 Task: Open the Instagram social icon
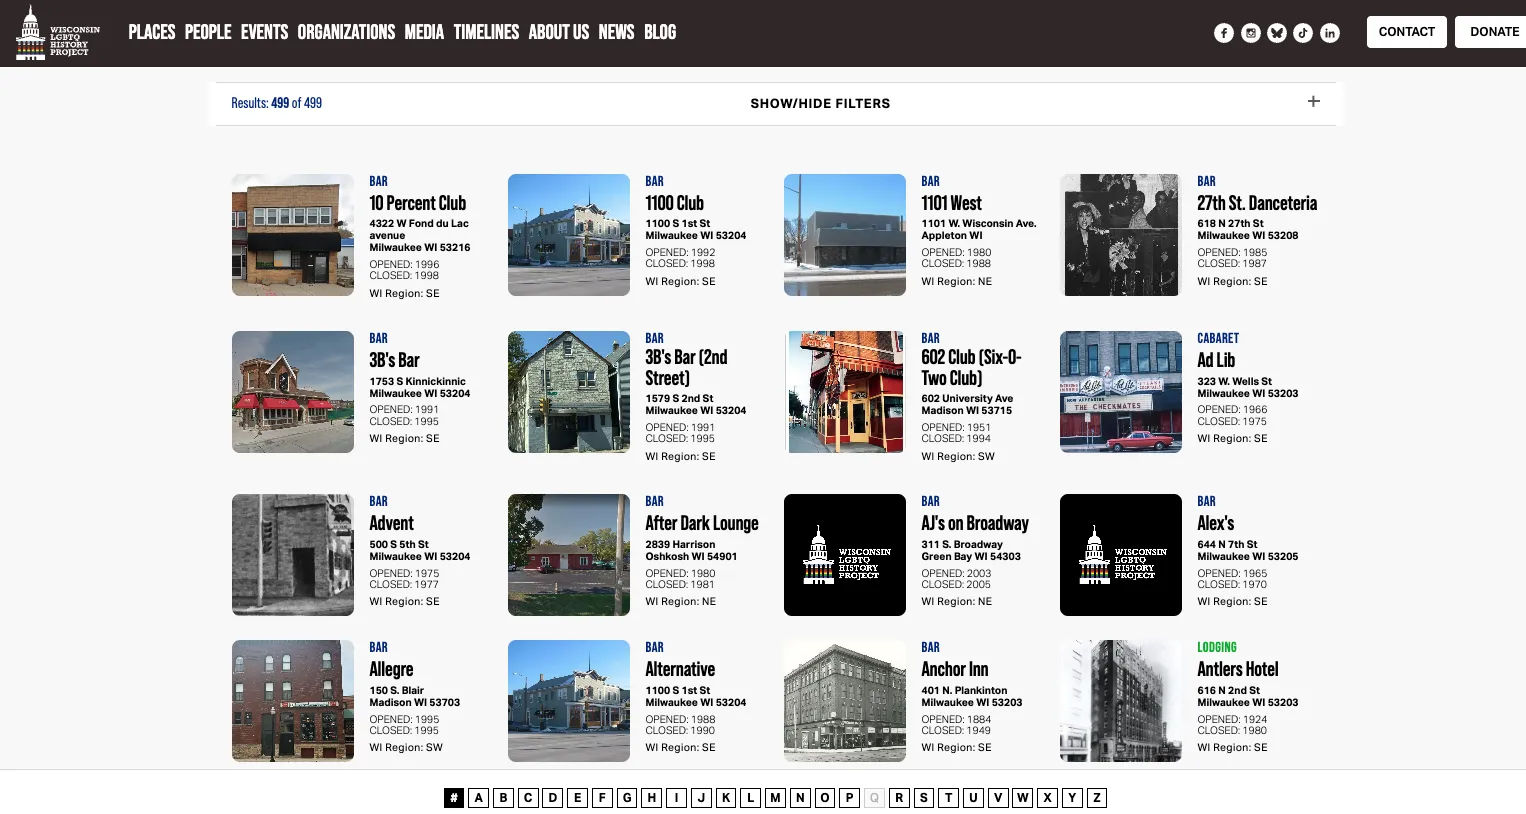(x=1250, y=33)
